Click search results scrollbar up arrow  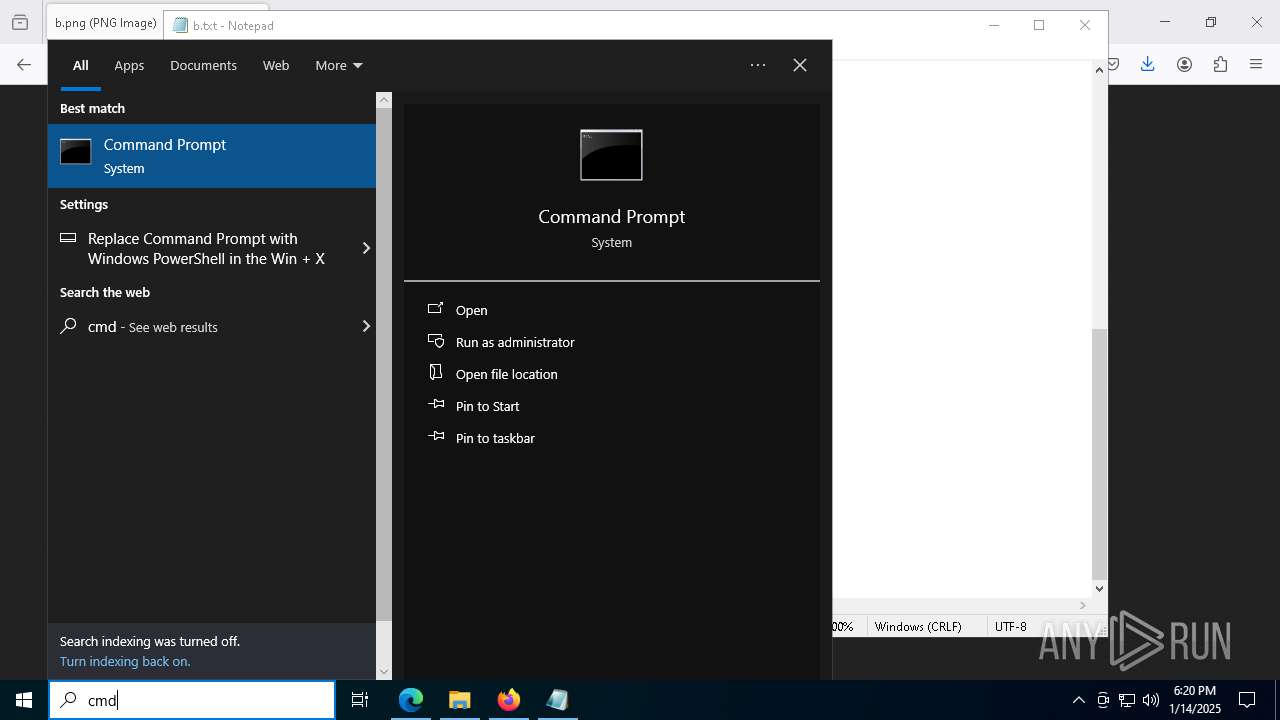pyautogui.click(x=384, y=100)
